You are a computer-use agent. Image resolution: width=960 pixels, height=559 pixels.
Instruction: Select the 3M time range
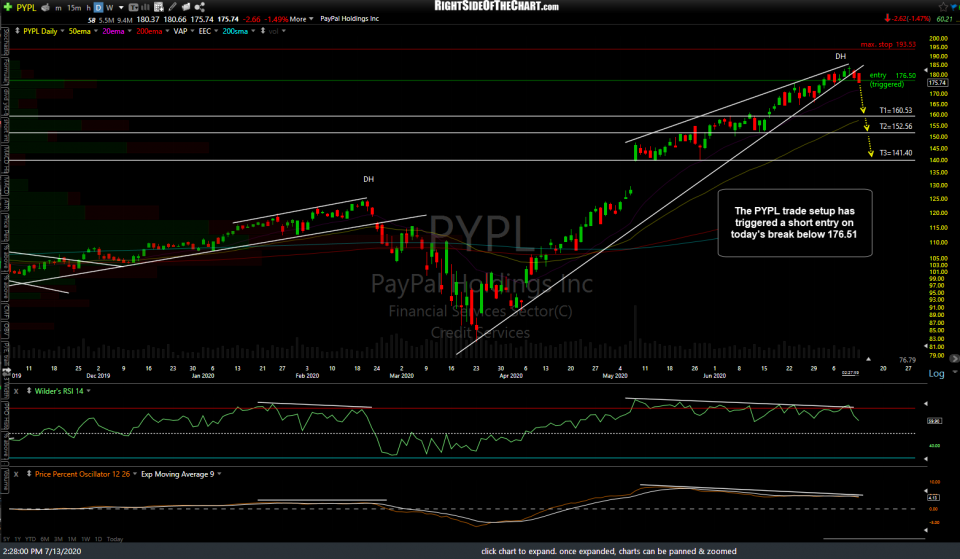[58, 539]
